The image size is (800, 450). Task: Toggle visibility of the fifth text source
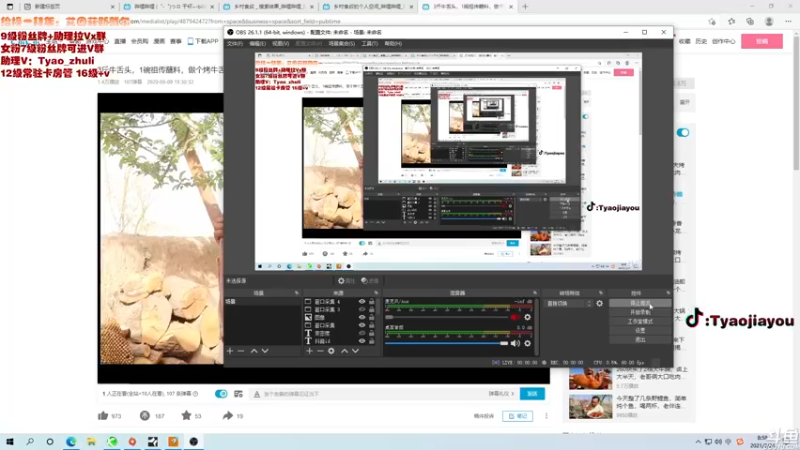pyautogui.click(x=362, y=333)
